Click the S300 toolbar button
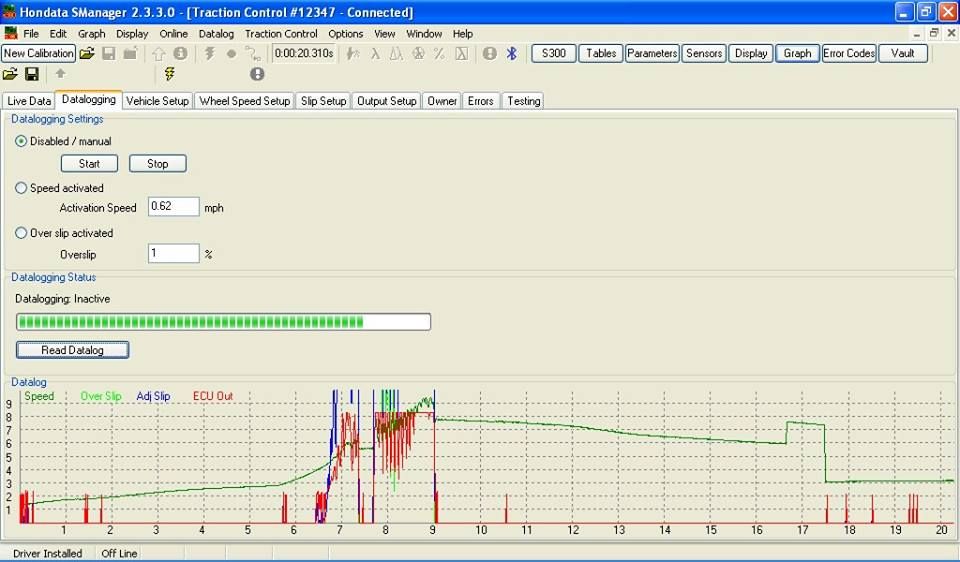960x562 pixels. [x=553, y=53]
